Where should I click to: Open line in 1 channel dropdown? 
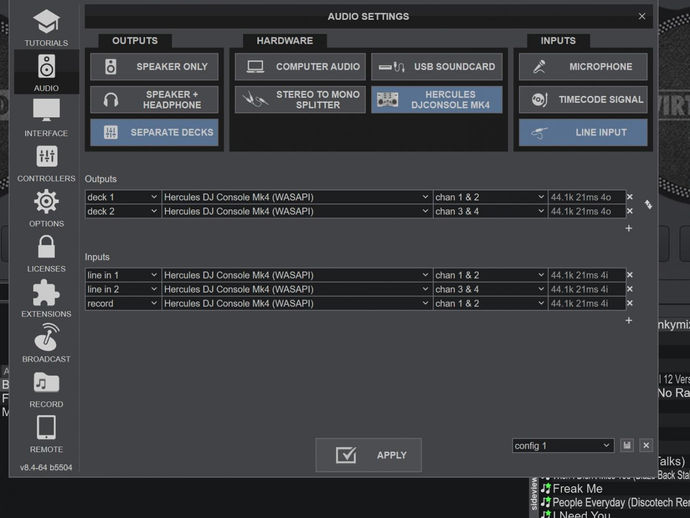click(x=490, y=275)
